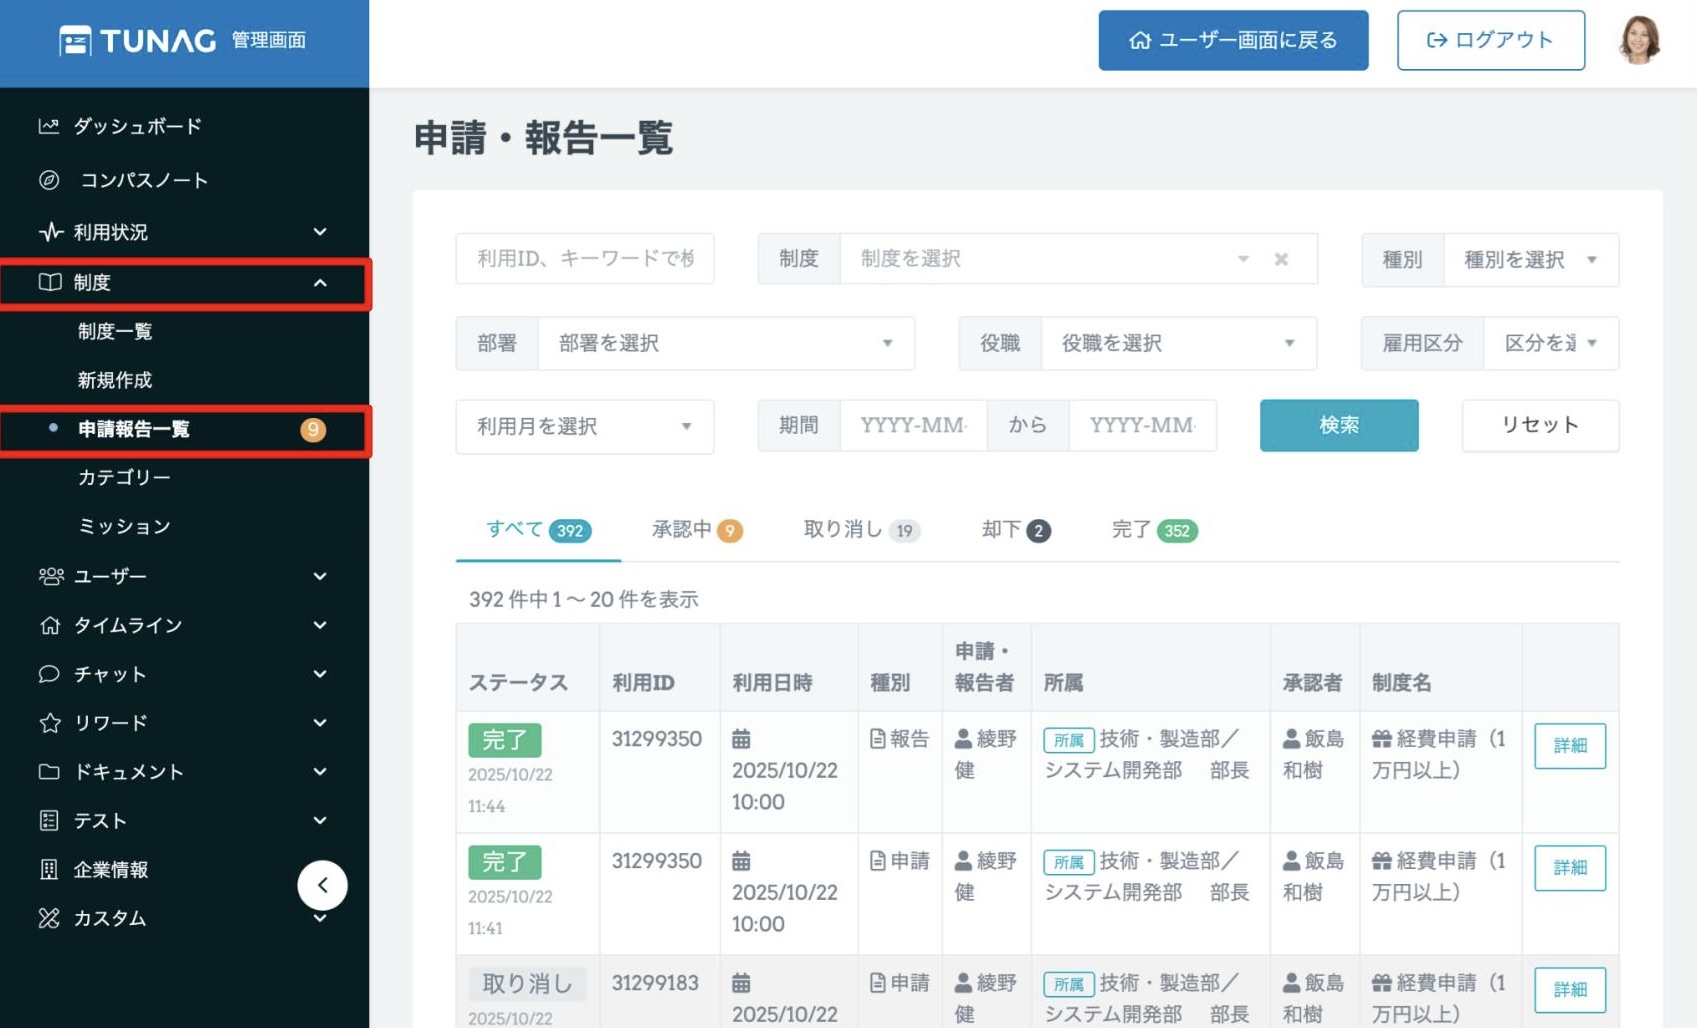This screenshot has height=1028, width=1697.
Task: Clear the 制度 filter using the x icon
Action: pyautogui.click(x=1281, y=258)
